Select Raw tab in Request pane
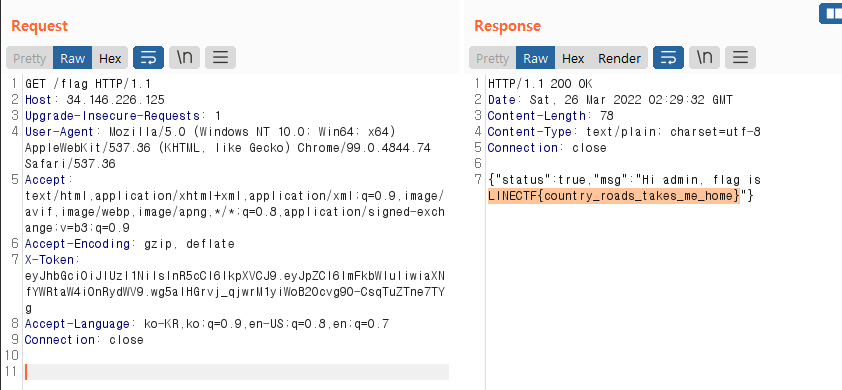Viewport: 842px width, 390px height. point(72,58)
